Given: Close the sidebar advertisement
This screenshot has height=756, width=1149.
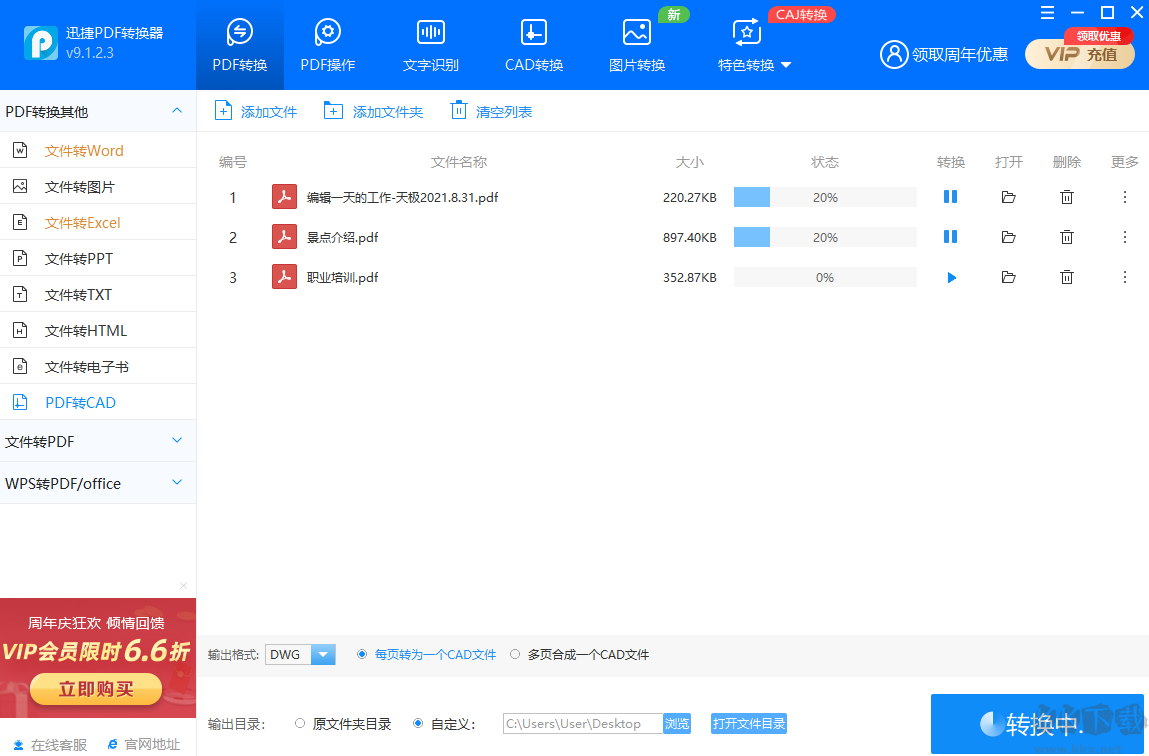Looking at the screenshot, I should [183, 585].
